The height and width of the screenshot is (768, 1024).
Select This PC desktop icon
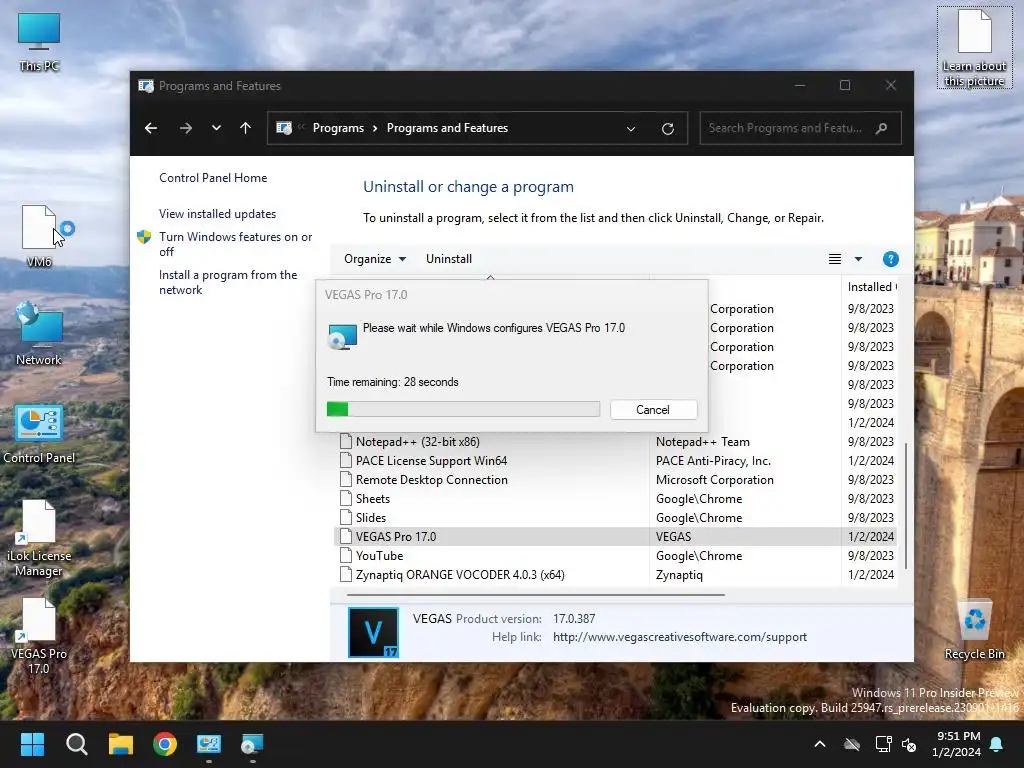point(39,43)
